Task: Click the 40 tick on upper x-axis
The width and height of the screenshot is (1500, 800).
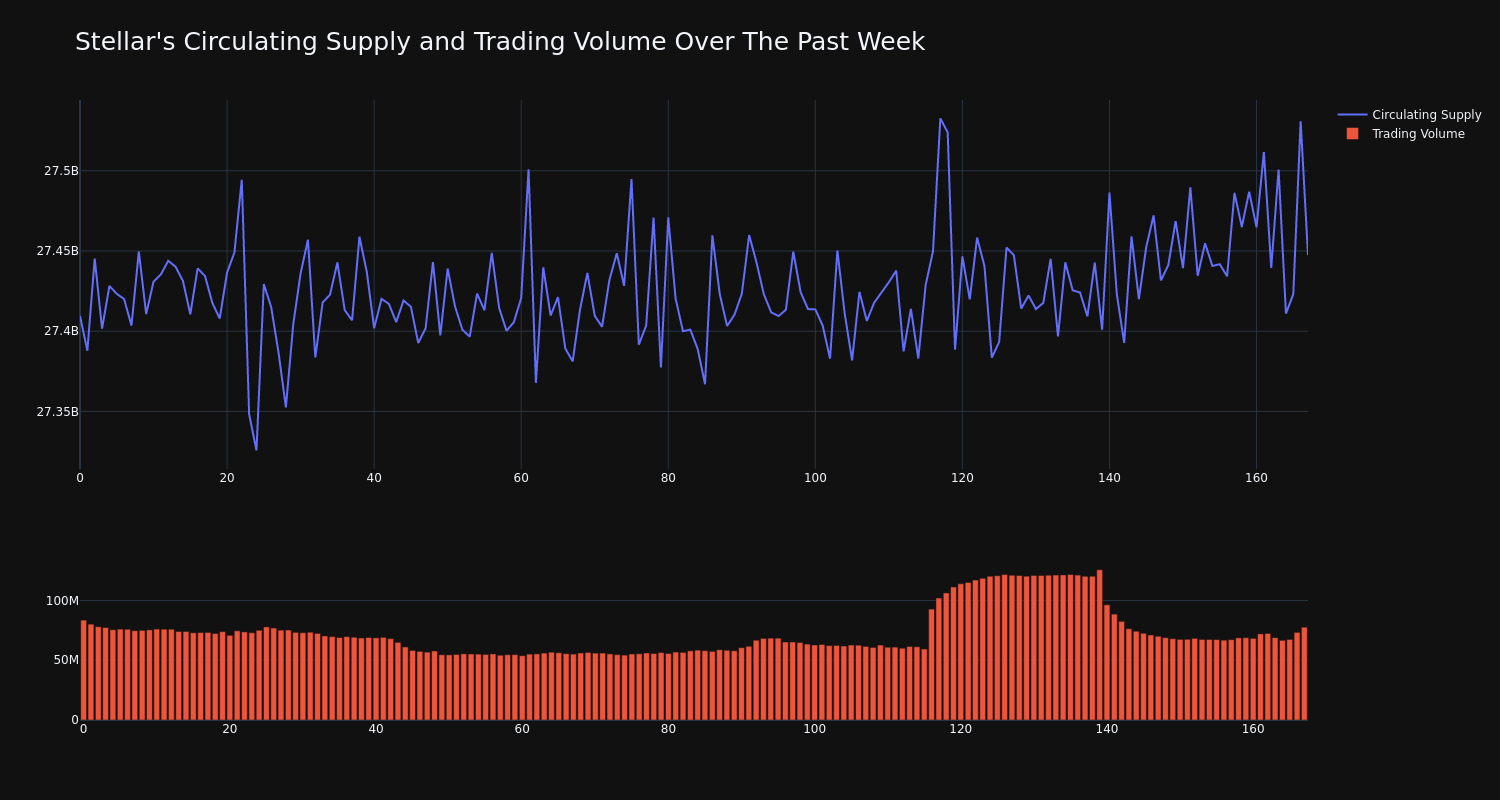Action: point(374,478)
